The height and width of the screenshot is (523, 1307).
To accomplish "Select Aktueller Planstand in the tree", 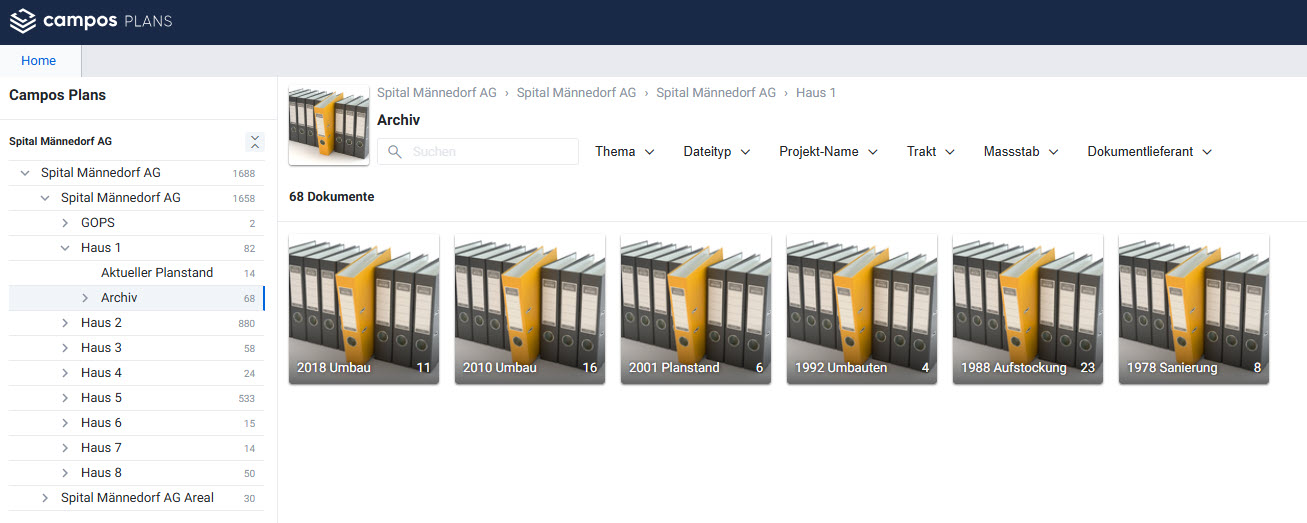I will point(157,273).
